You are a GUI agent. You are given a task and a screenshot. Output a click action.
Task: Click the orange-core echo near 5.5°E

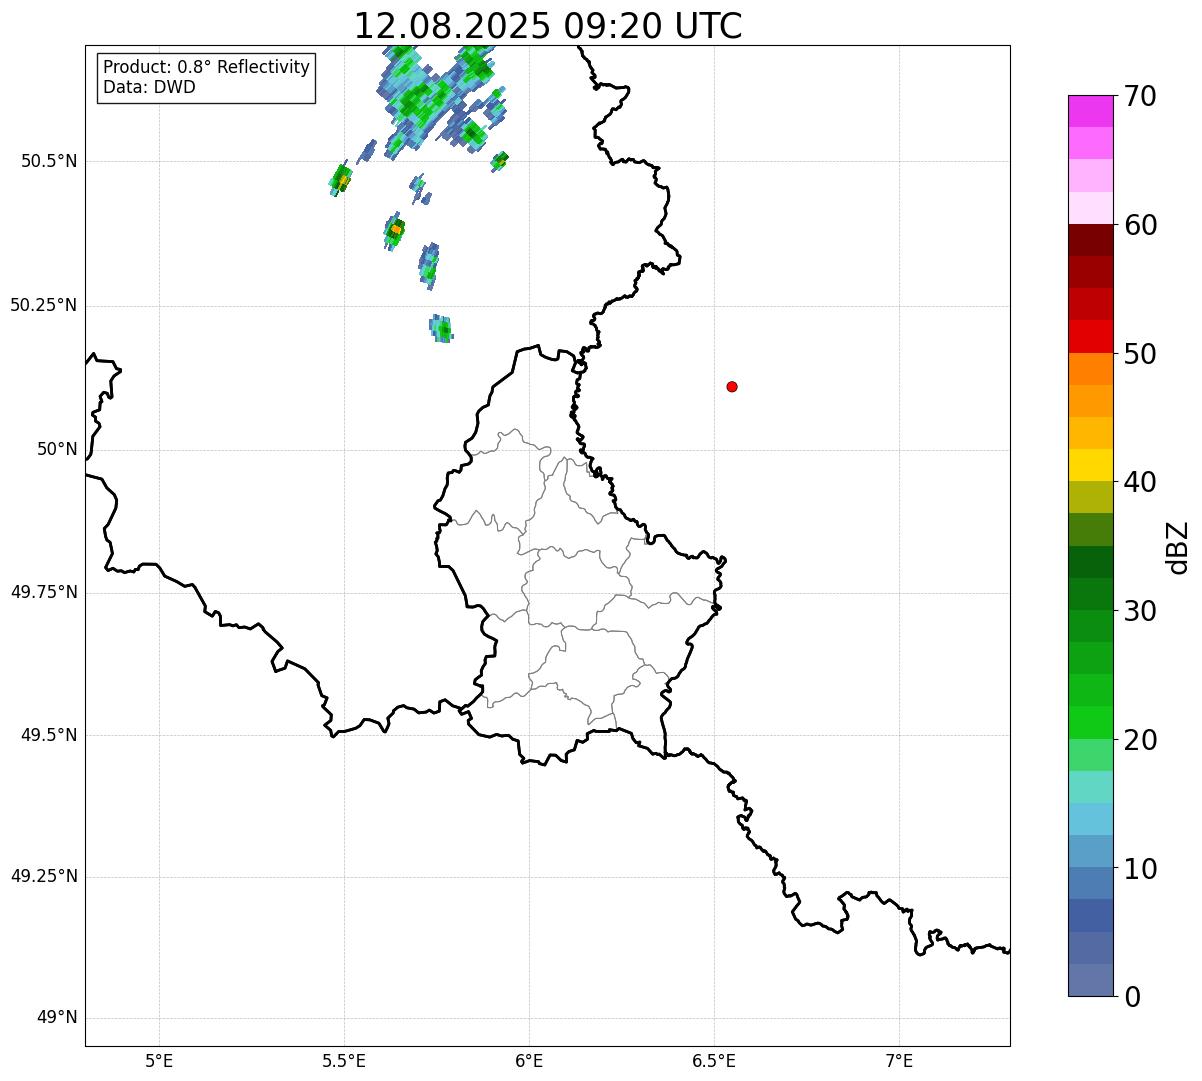[341, 180]
